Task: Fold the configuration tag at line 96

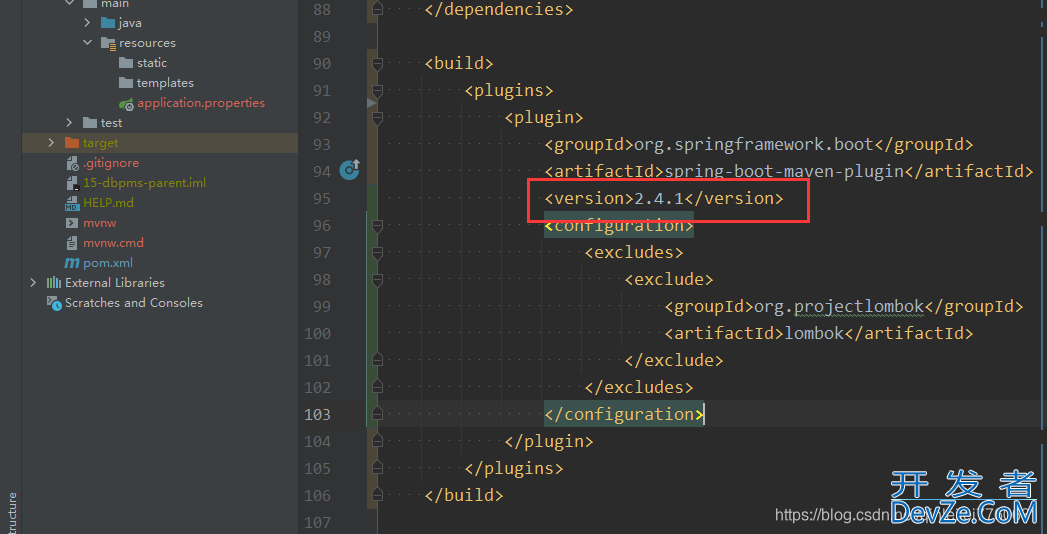Action: click(377, 226)
